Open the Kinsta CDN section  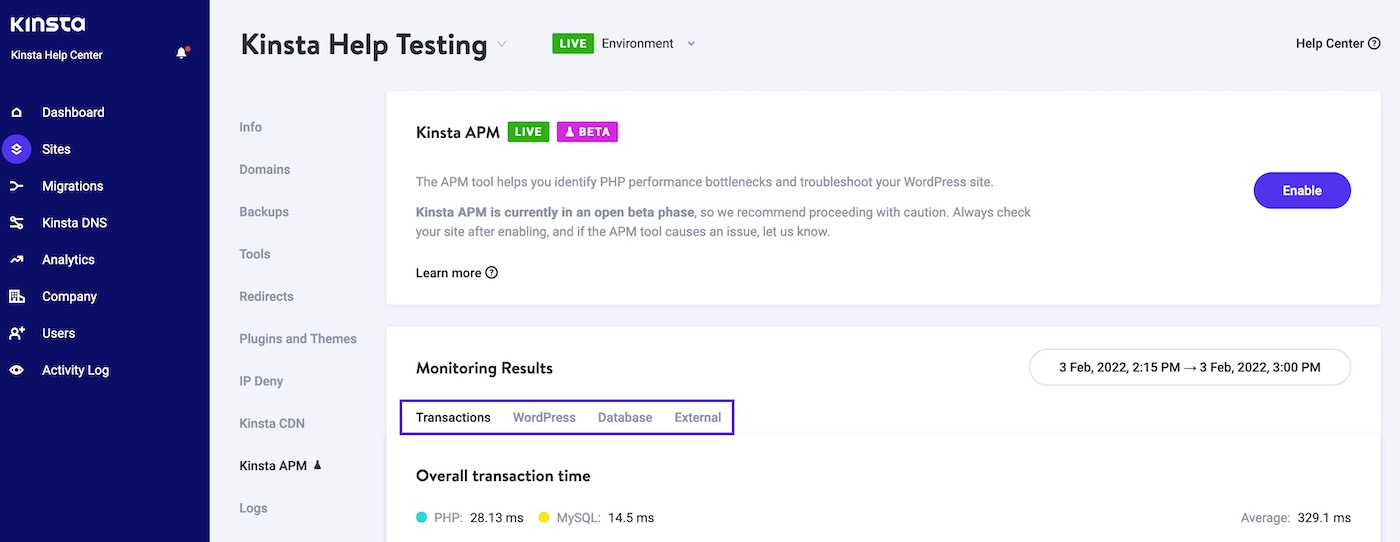[x=272, y=423]
